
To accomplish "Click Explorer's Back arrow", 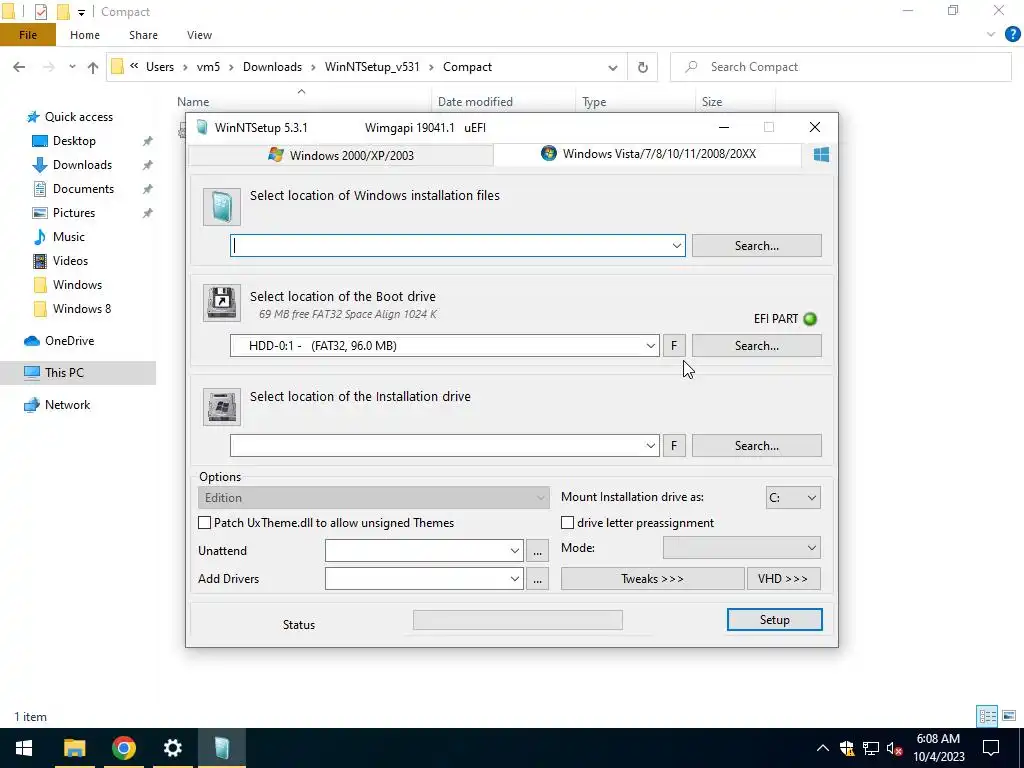I will pos(19,67).
